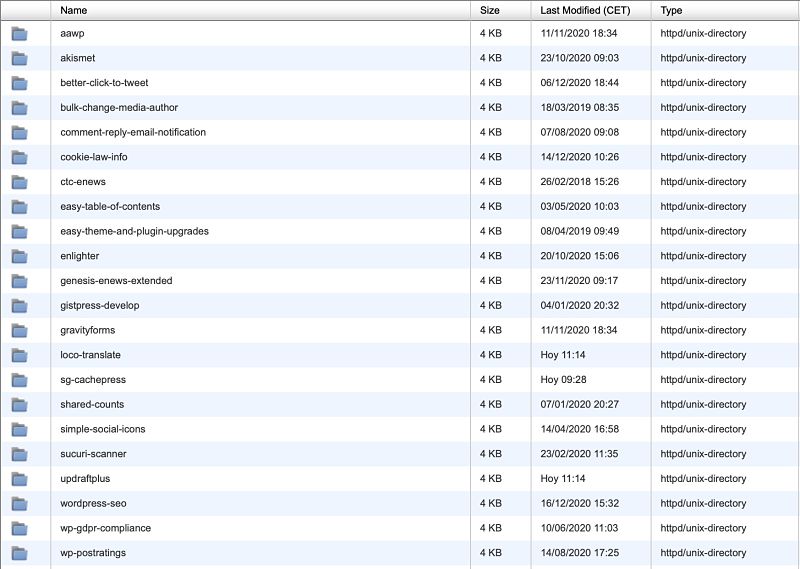Open the akismet directory name

tap(78, 58)
